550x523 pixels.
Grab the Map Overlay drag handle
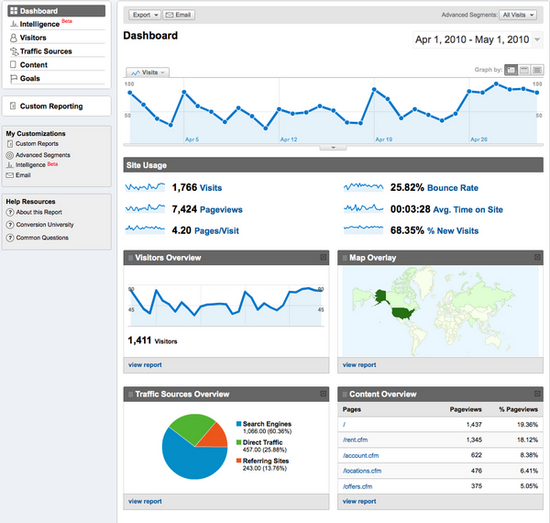[x=345, y=258]
